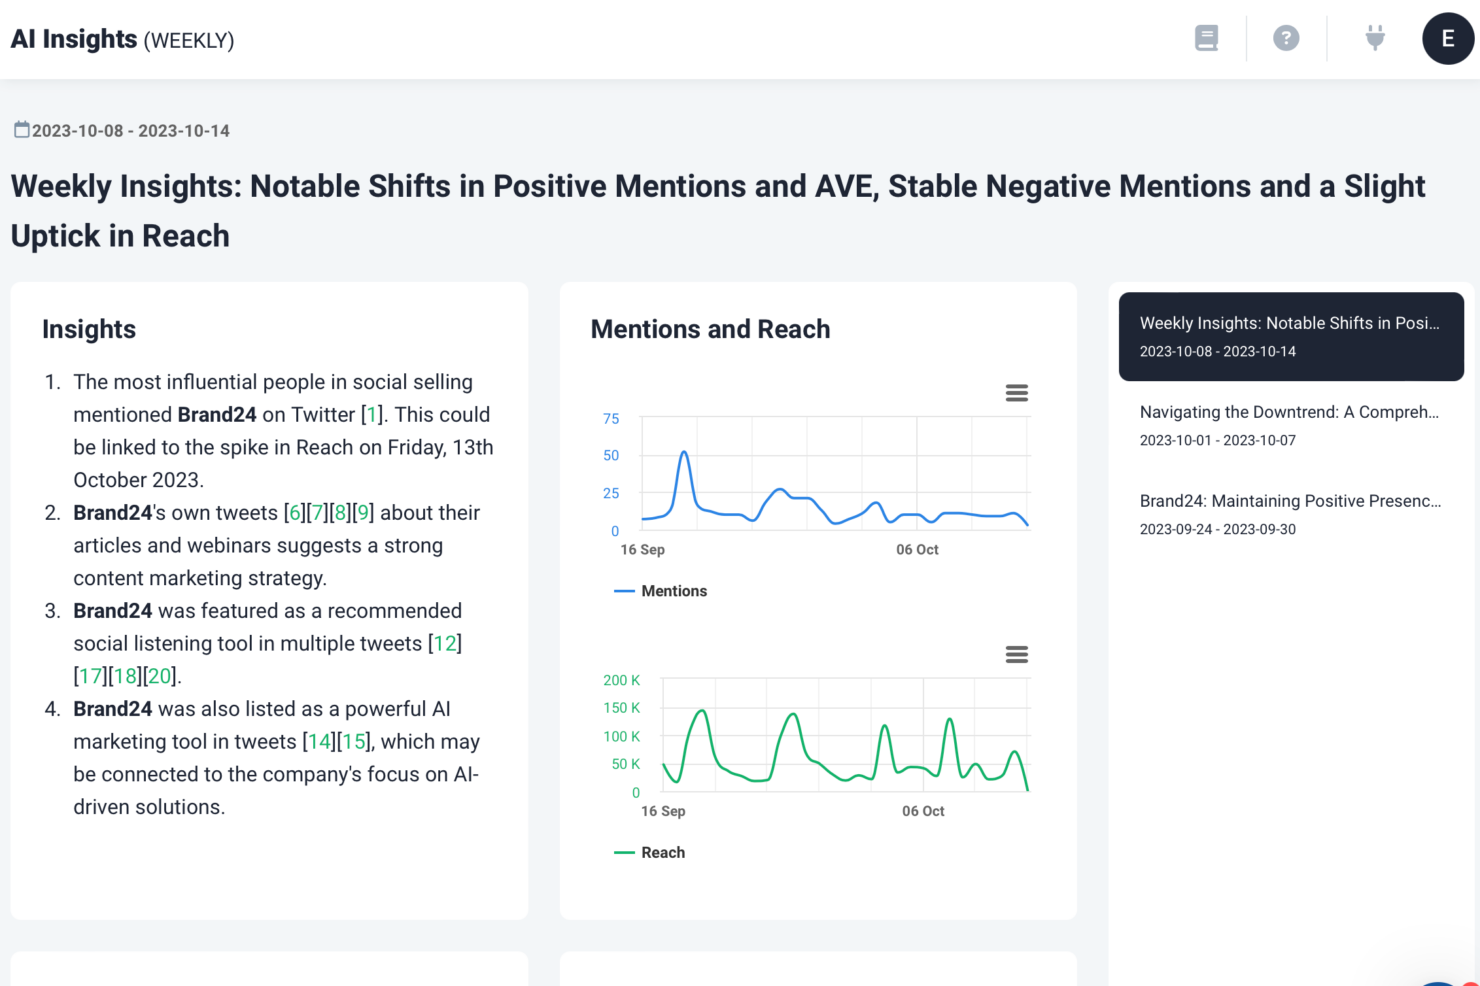The height and width of the screenshot is (986, 1480).
Task: Click the blue Mentions line spike
Action: pyautogui.click(x=684, y=455)
